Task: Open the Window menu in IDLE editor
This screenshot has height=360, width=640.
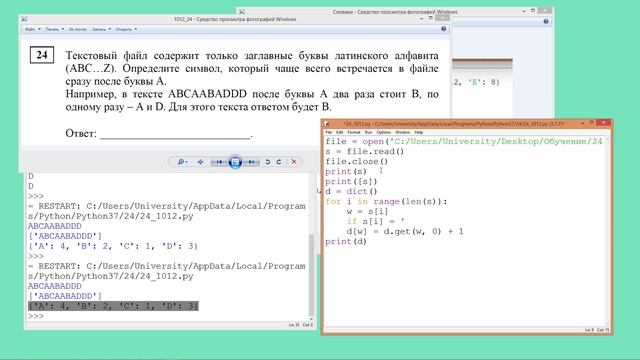Action: point(402,132)
